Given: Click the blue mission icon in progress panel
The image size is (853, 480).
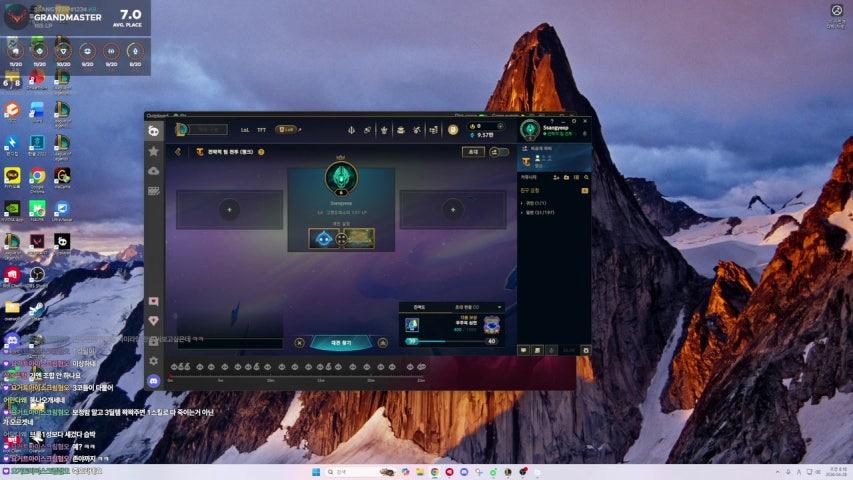Looking at the screenshot, I should (412, 325).
